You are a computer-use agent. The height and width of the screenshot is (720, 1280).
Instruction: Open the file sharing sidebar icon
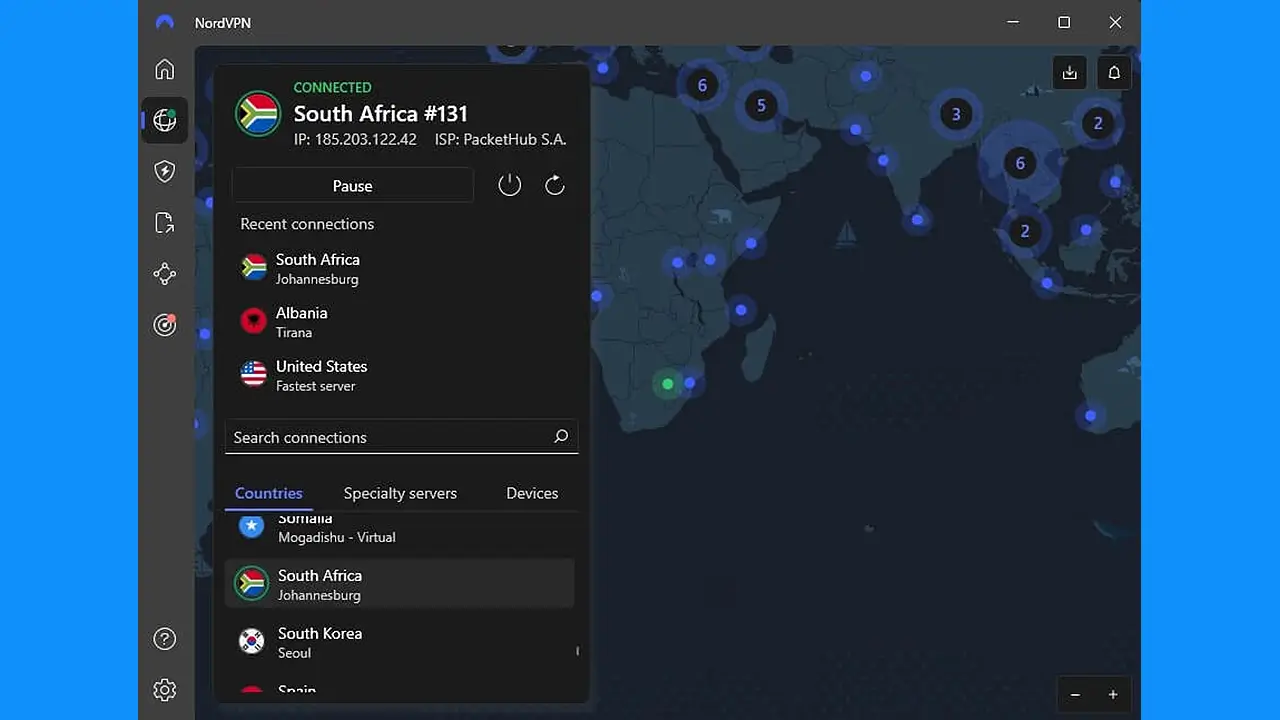click(165, 223)
